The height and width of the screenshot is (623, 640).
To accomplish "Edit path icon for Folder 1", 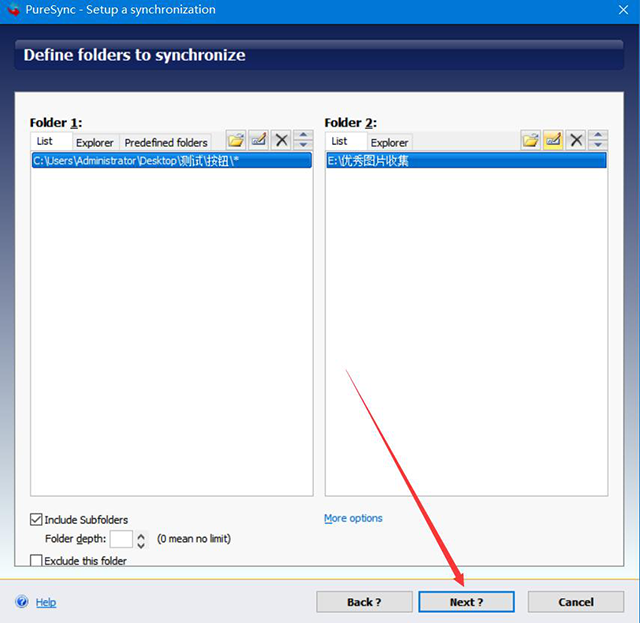I will coord(258,140).
